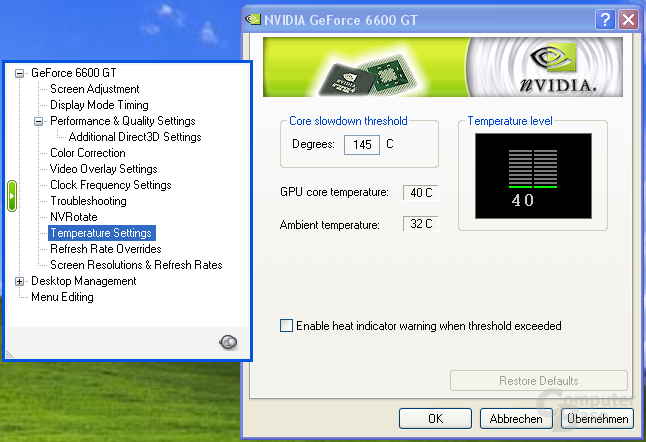Select Screen Resolutions & Refresh Rates

136,265
